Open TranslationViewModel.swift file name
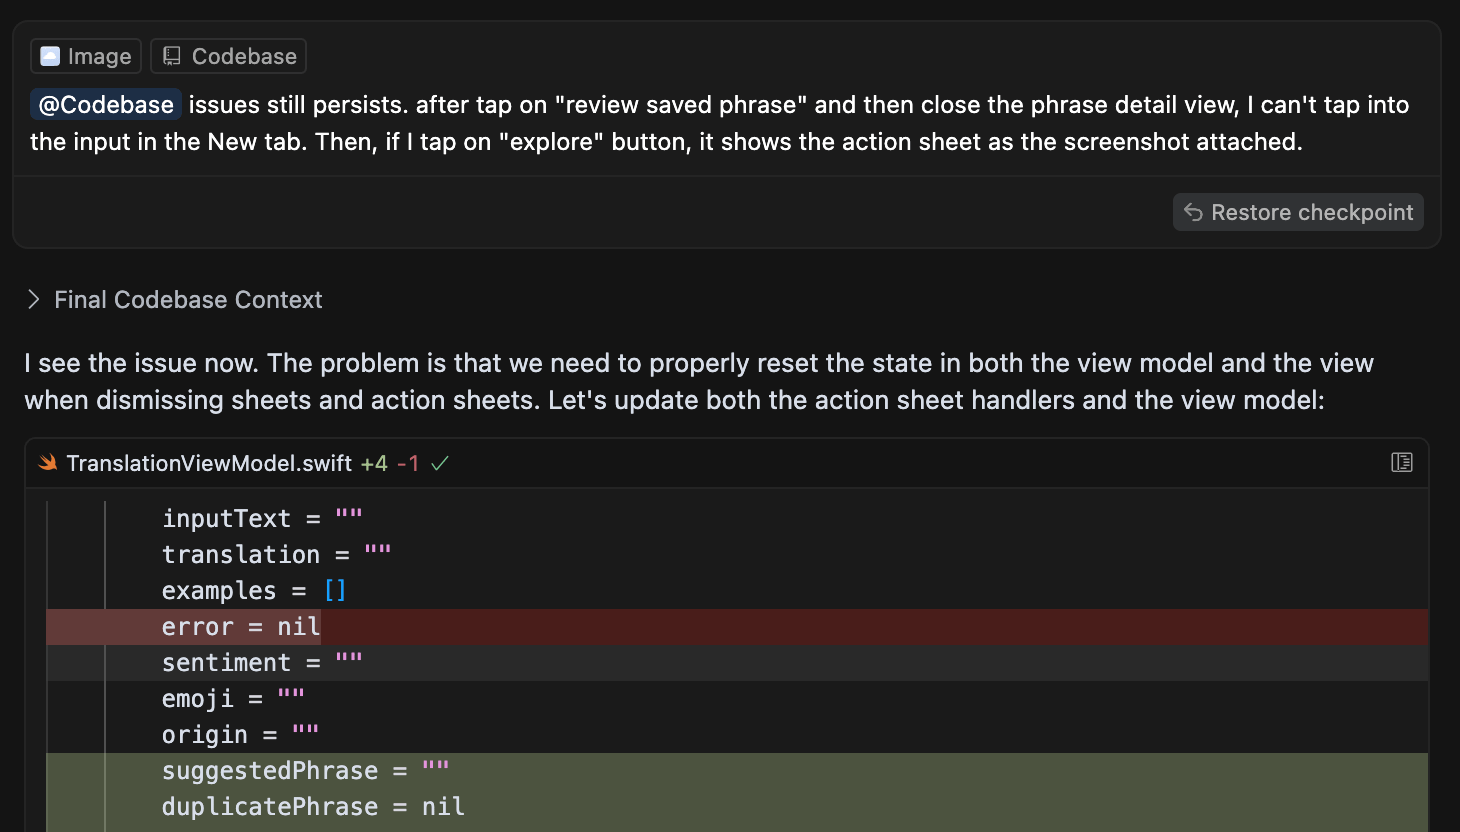 pos(209,463)
